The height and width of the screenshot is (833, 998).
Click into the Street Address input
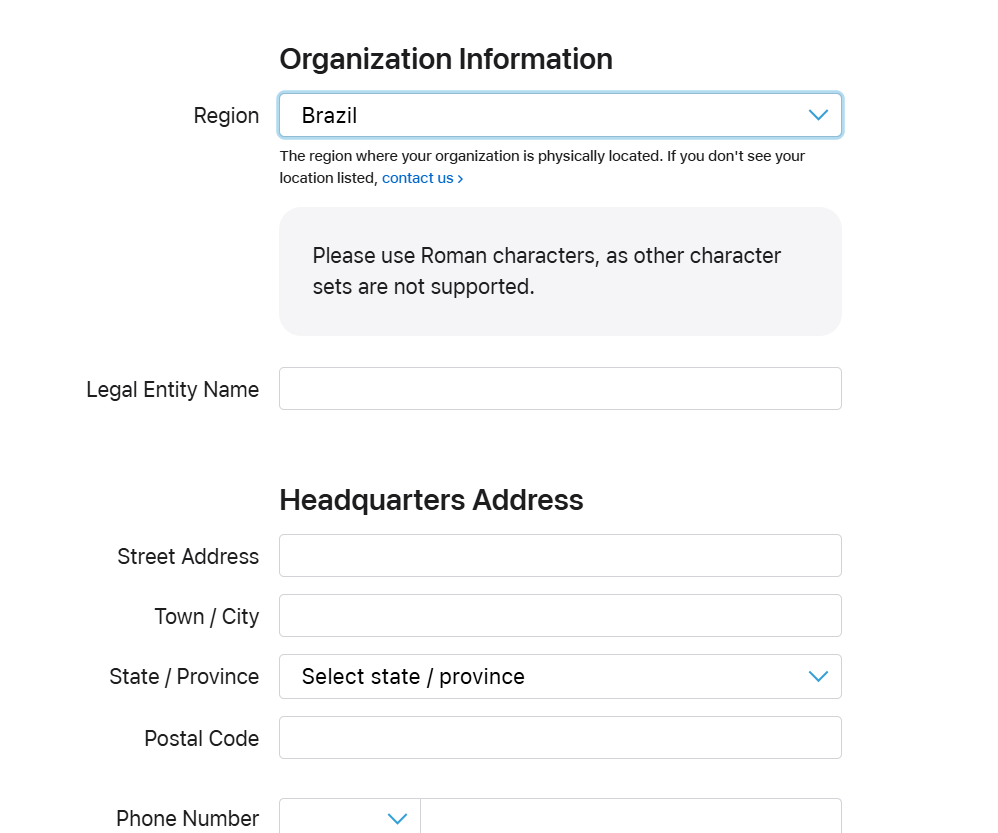pyautogui.click(x=560, y=556)
